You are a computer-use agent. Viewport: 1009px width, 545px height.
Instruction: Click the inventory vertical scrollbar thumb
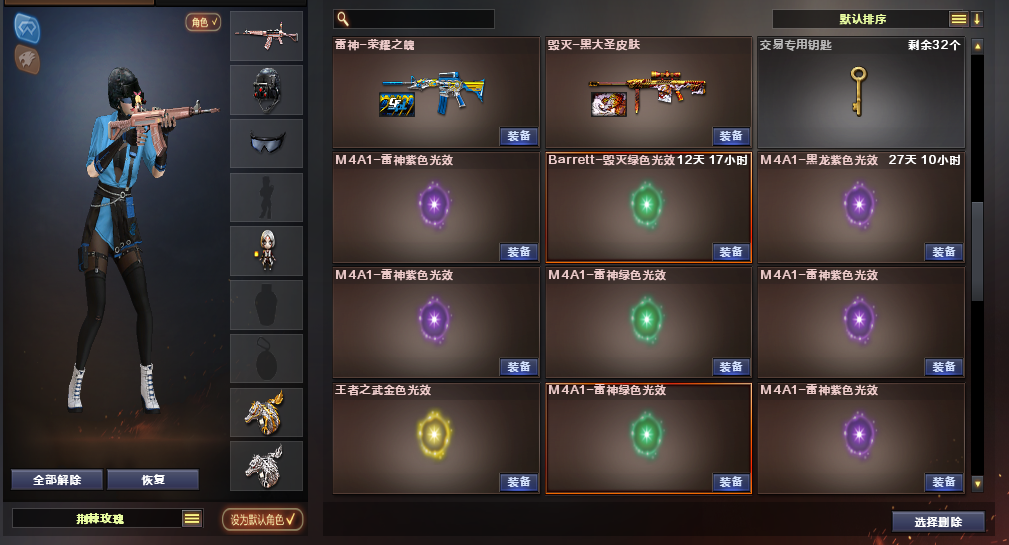(977, 251)
